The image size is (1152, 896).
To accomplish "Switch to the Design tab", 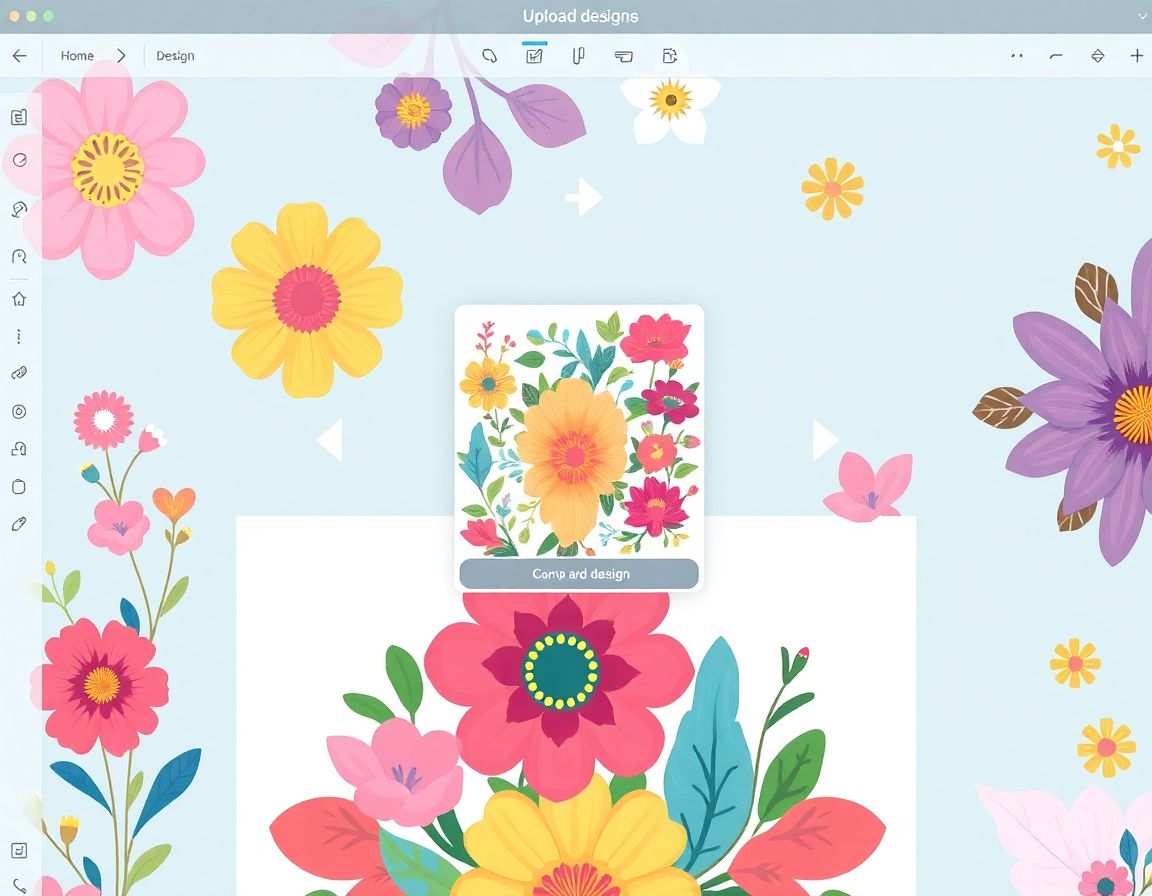I will pyautogui.click(x=175, y=56).
